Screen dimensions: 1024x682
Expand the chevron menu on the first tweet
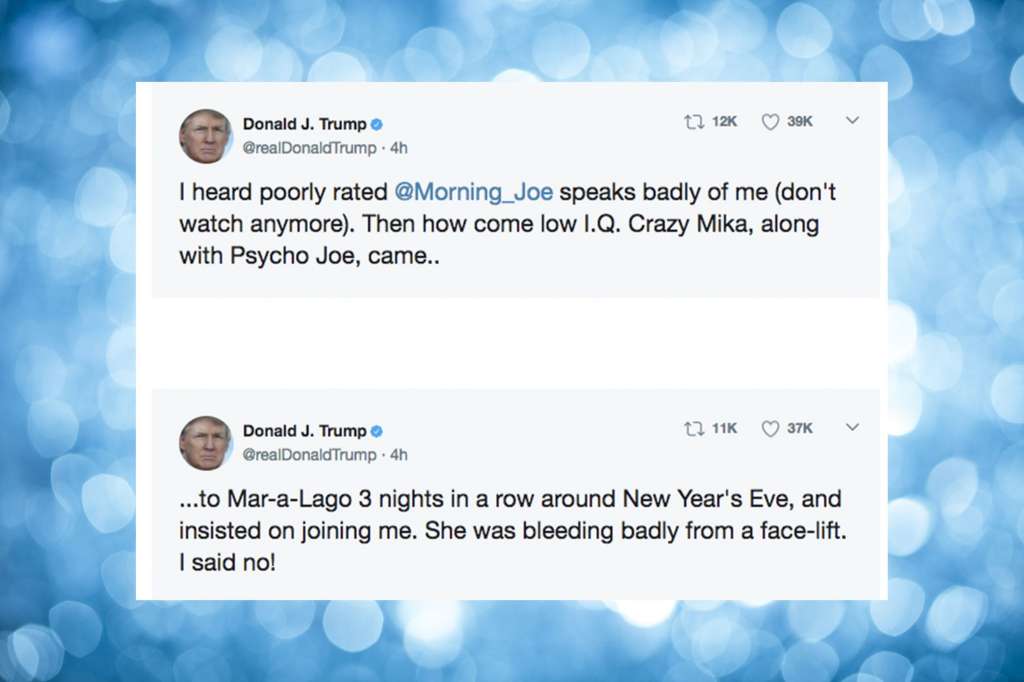tap(852, 121)
